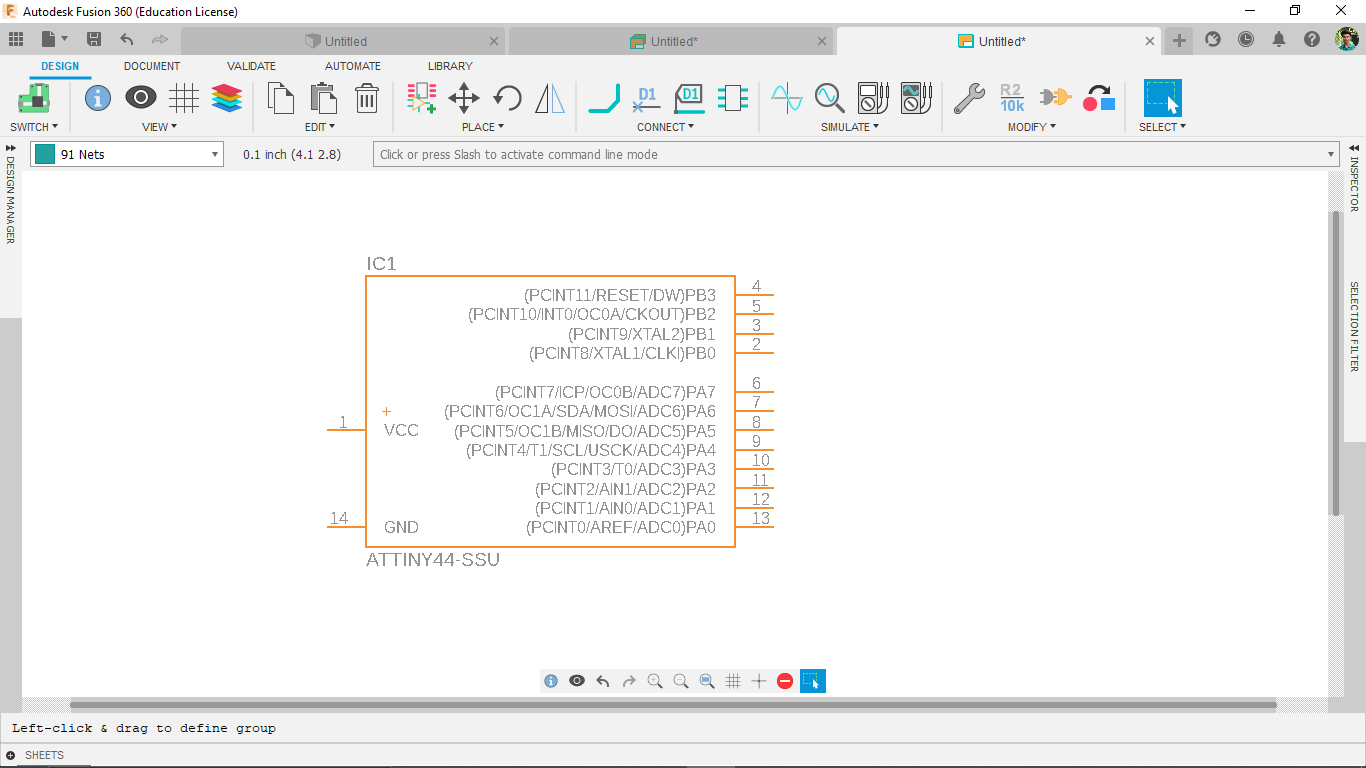Click the Name tool D1 icon
The width and height of the screenshot is (1366, 768).
coord(646,98)
